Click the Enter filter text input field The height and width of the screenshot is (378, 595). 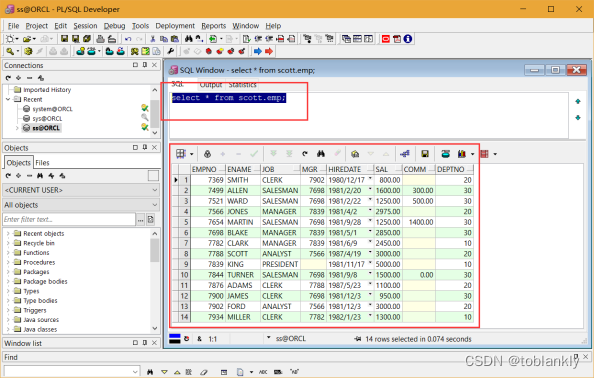69,219
